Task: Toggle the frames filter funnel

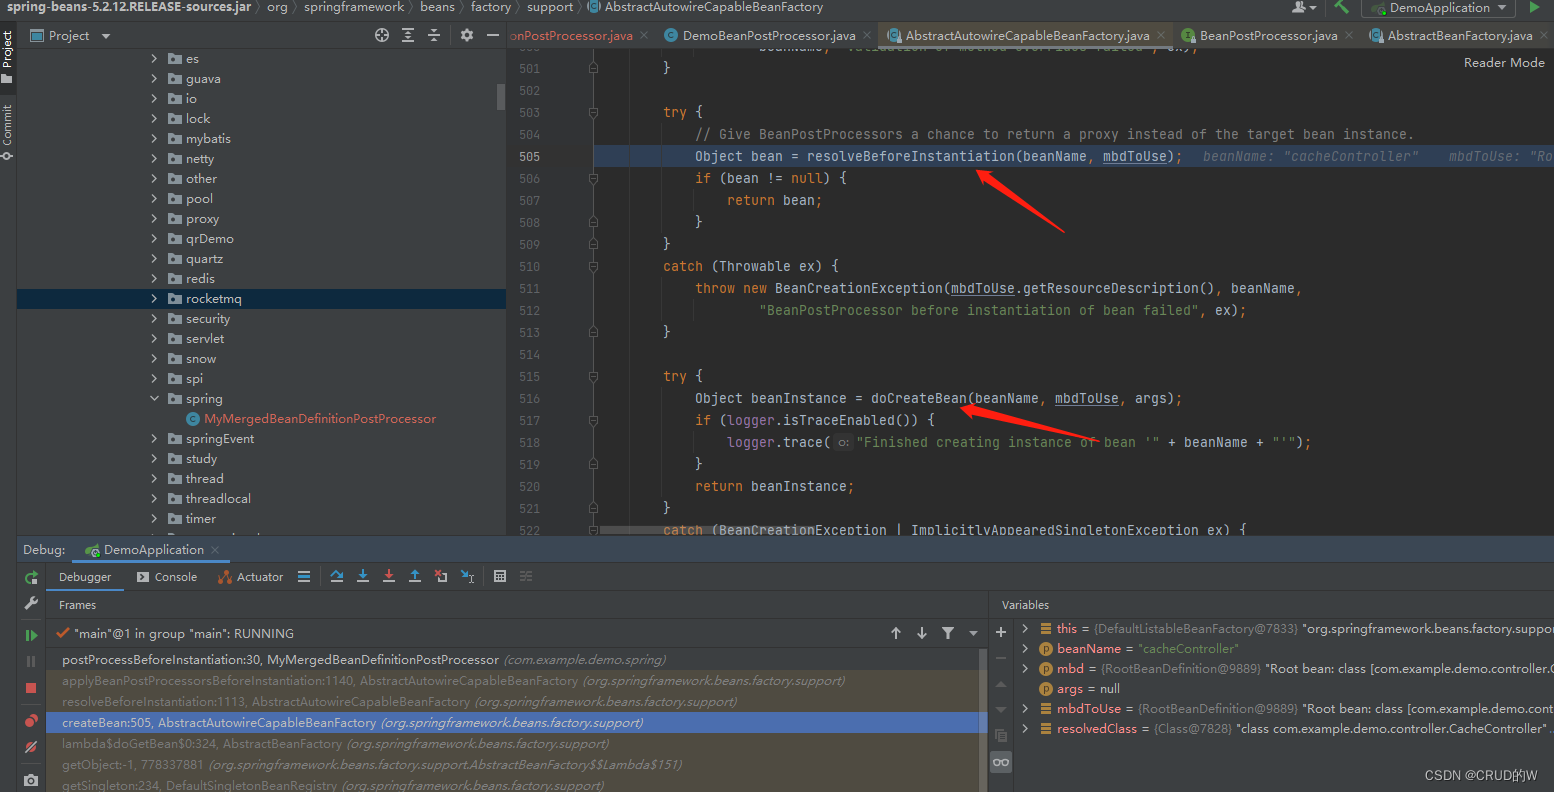Action: [948, 633]
